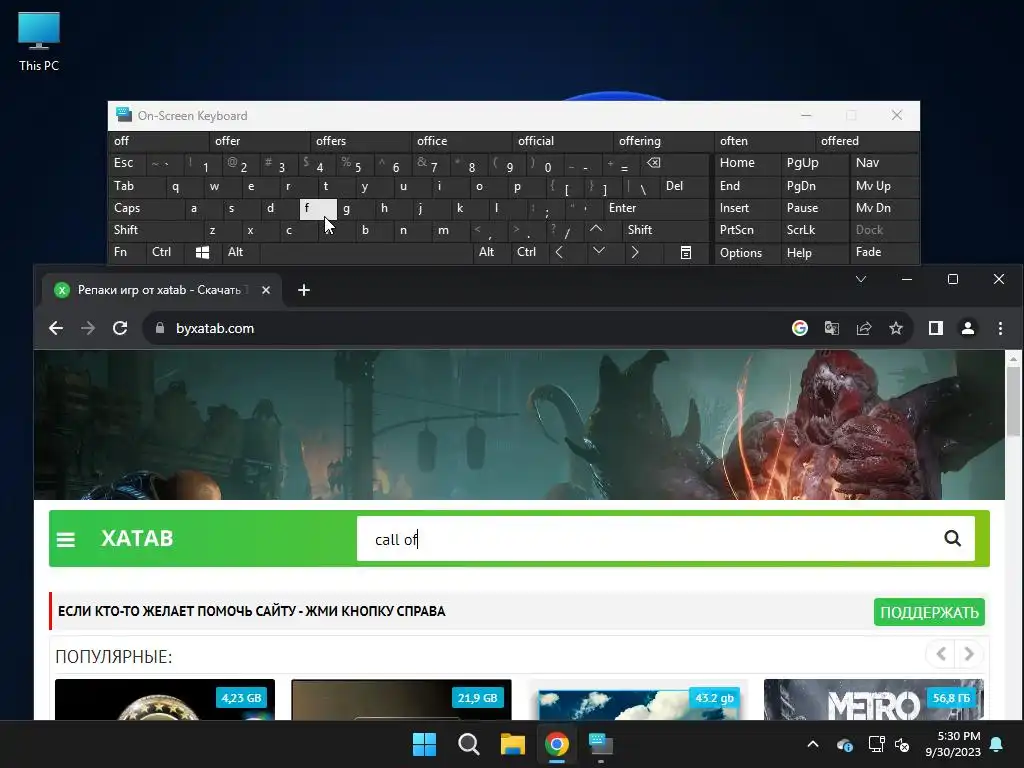The width and height of the screenshot is (1024, 768).
Task: Click the search magnifier icon on XATAB site
Action: click(952, 538)
